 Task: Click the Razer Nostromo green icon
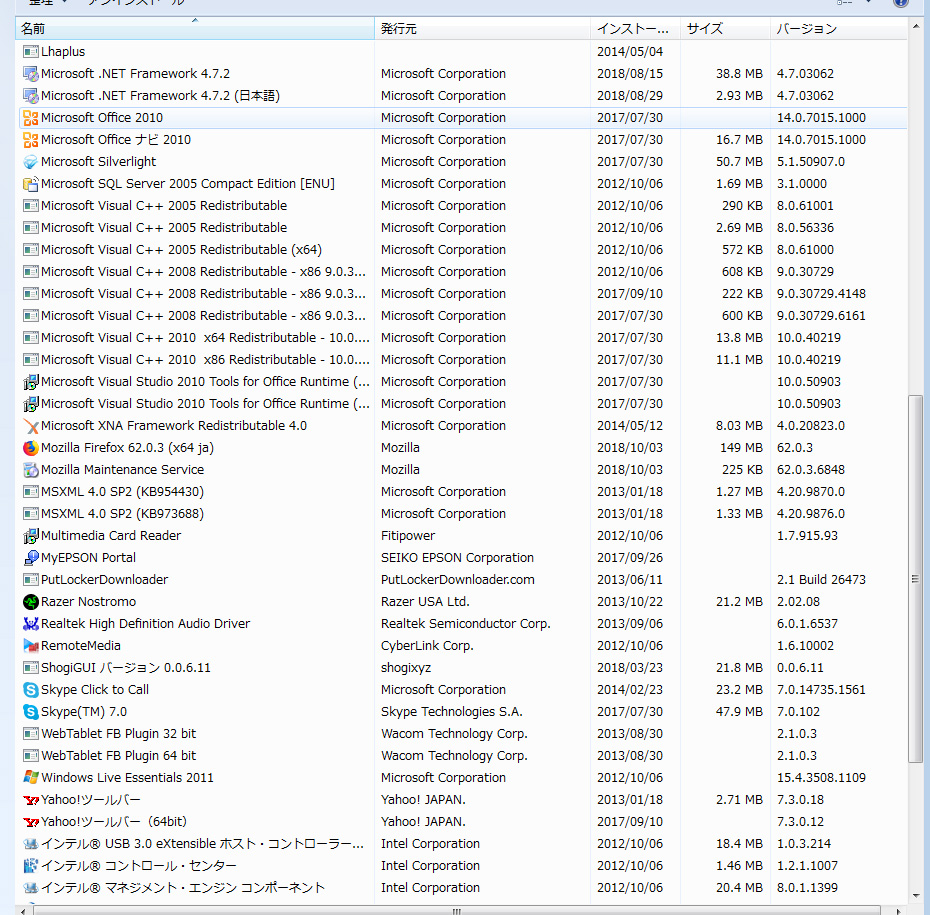click(30, 601)
